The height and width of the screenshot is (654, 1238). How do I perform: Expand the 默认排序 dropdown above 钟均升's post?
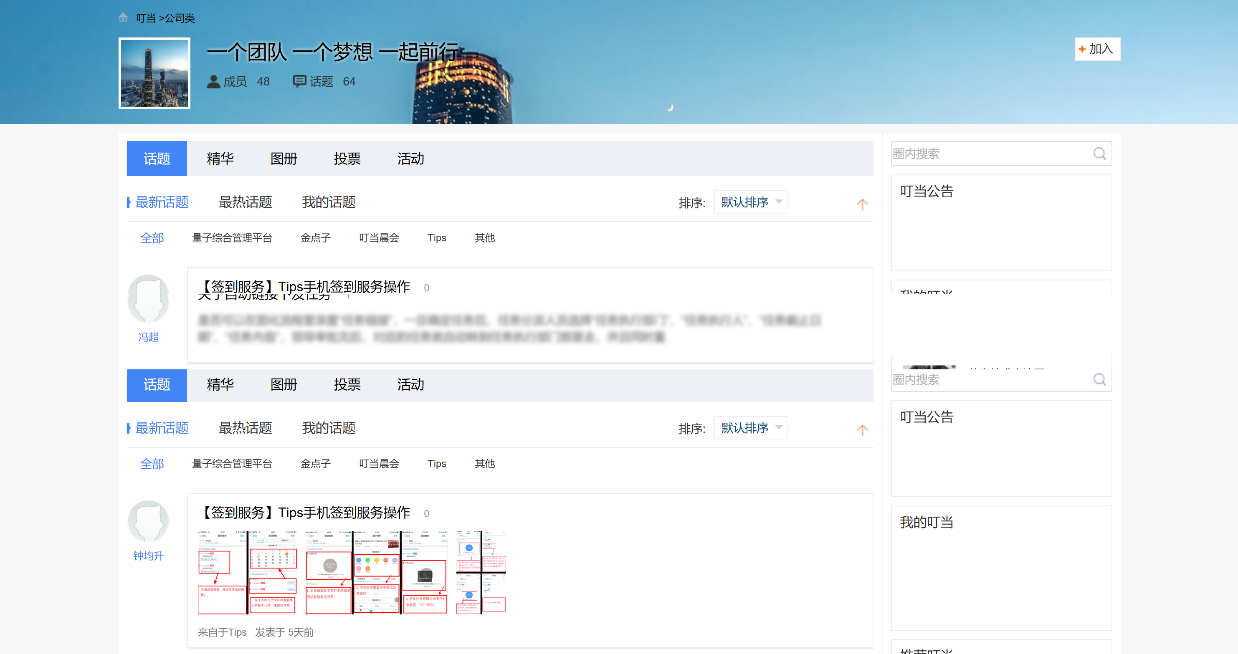[751, 428]
